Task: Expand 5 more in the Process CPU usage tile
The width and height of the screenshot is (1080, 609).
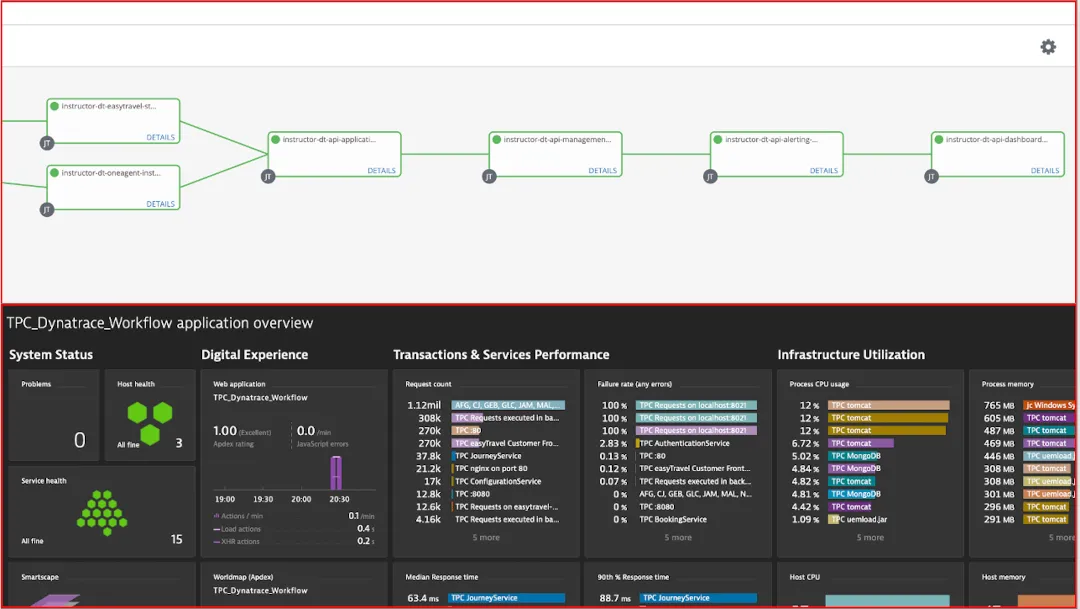Action: 870,537
